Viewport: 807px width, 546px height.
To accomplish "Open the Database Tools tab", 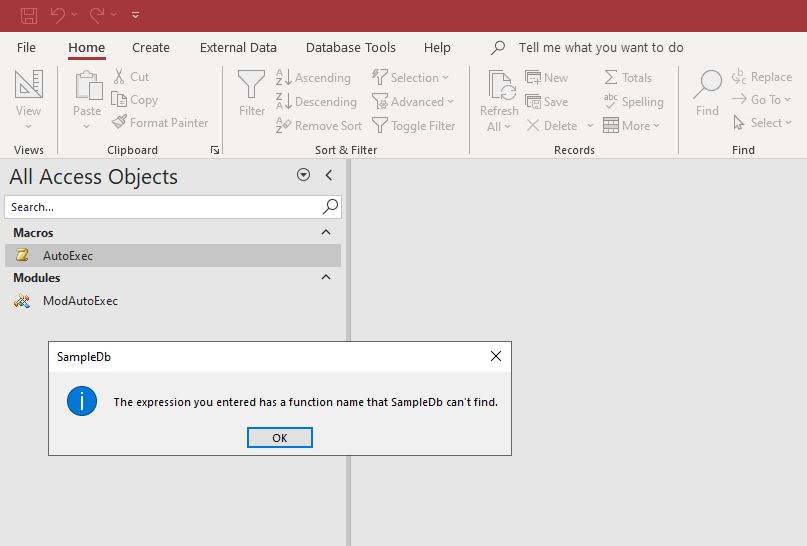I will click(350, 47).
